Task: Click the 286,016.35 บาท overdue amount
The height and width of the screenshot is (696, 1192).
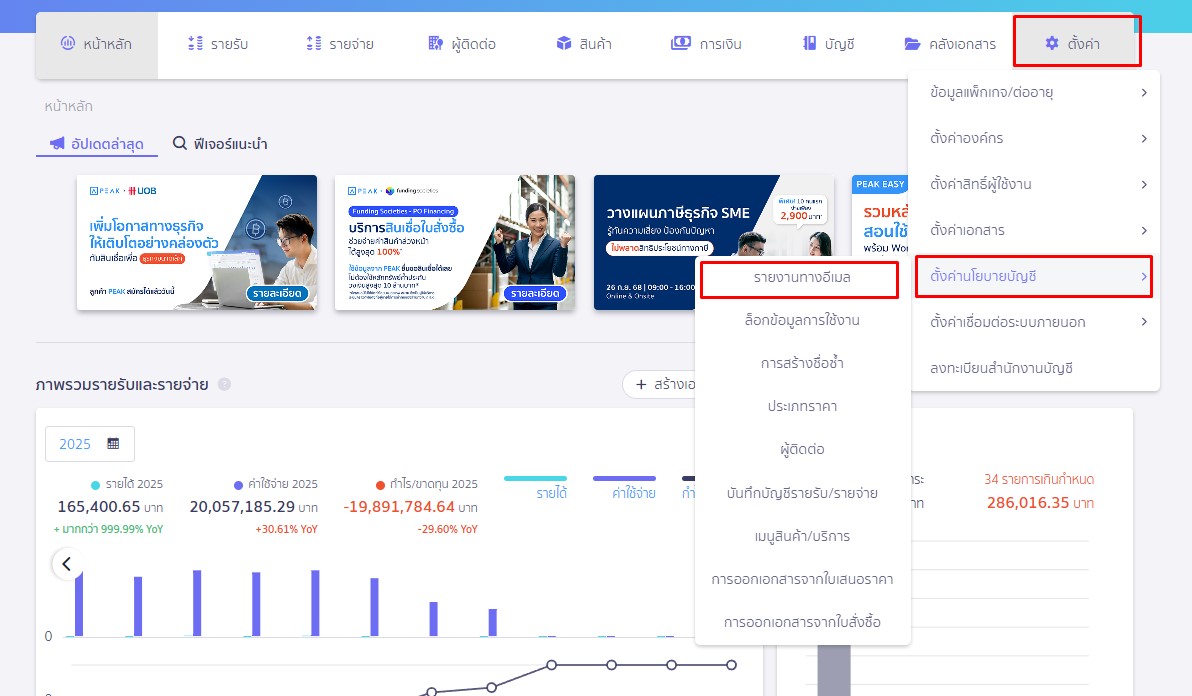Action: click(x=1040, y=503)
